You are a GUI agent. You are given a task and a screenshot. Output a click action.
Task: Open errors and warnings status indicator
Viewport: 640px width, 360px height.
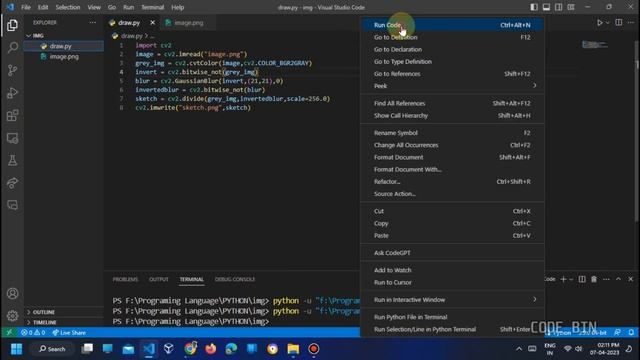[x=33, y=333]
